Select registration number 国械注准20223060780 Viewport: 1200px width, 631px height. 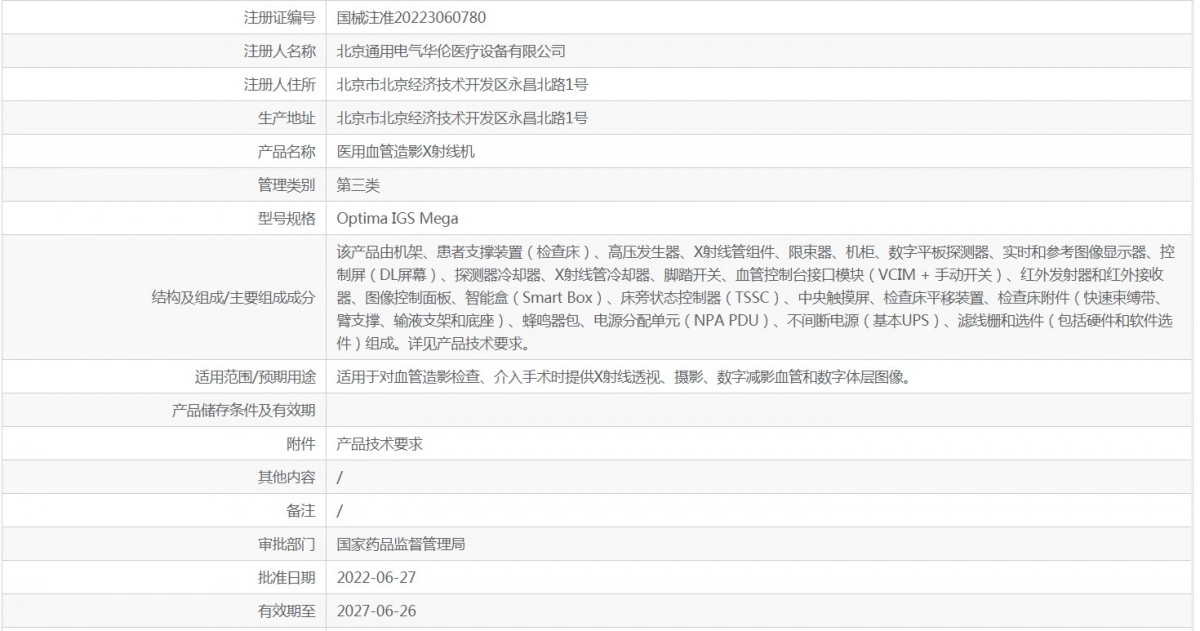click(412, 17)
